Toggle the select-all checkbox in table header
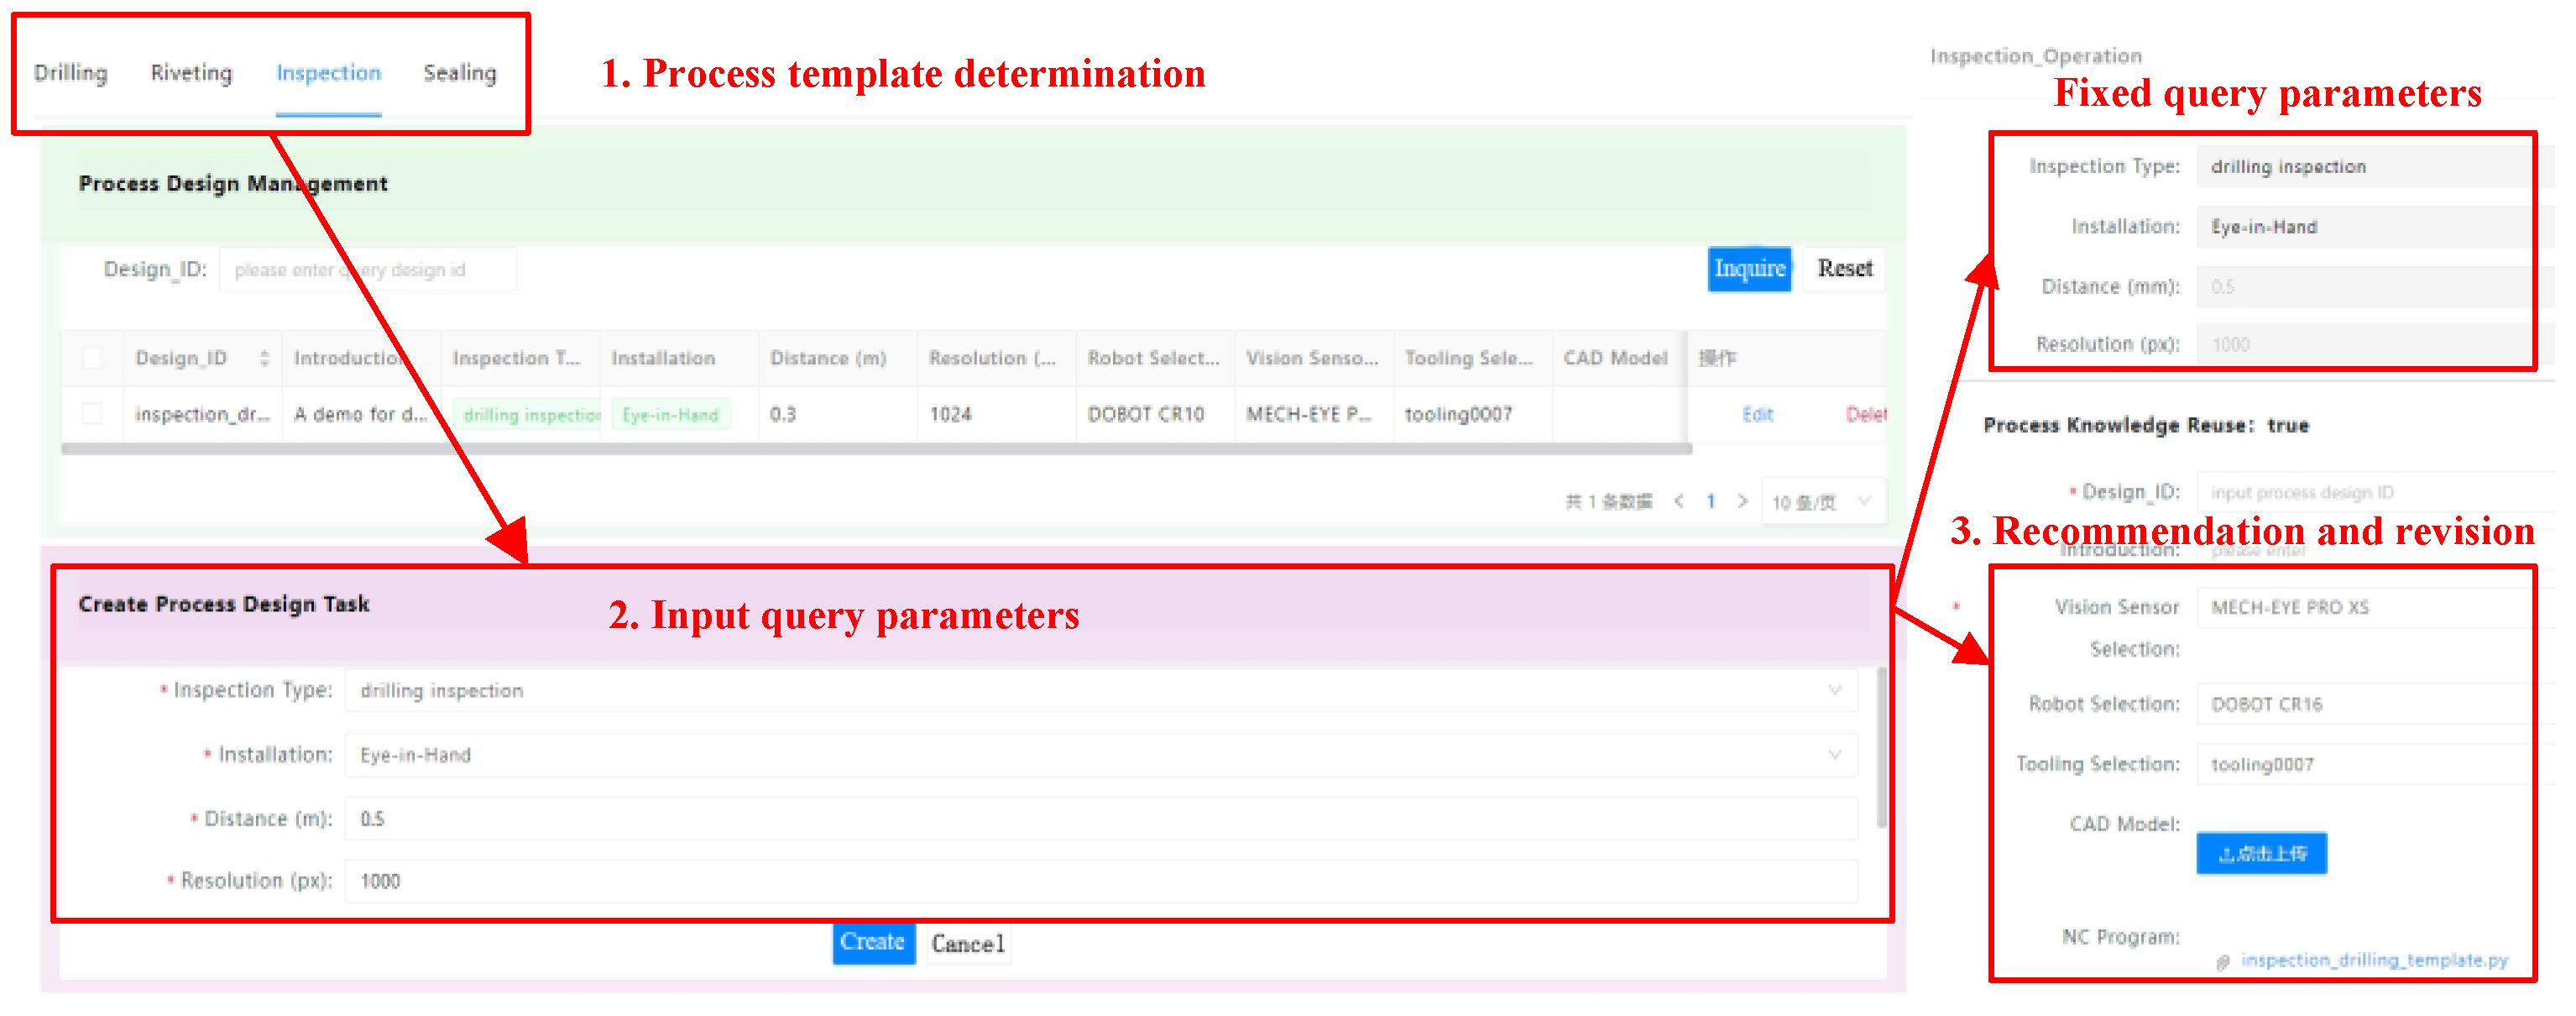The height and width of the screenshot is (1016, 2576). pos(92,358)
